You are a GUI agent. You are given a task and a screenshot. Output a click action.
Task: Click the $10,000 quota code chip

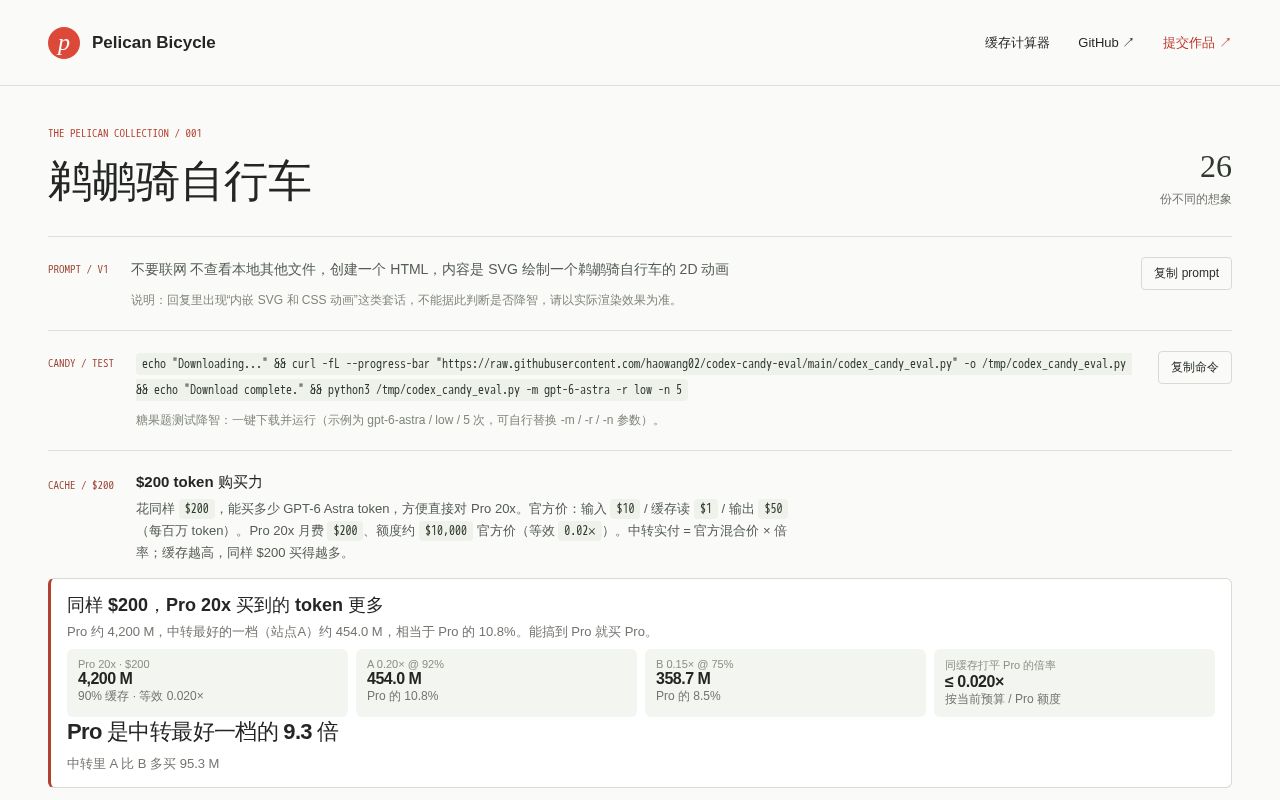pos(446,531)
